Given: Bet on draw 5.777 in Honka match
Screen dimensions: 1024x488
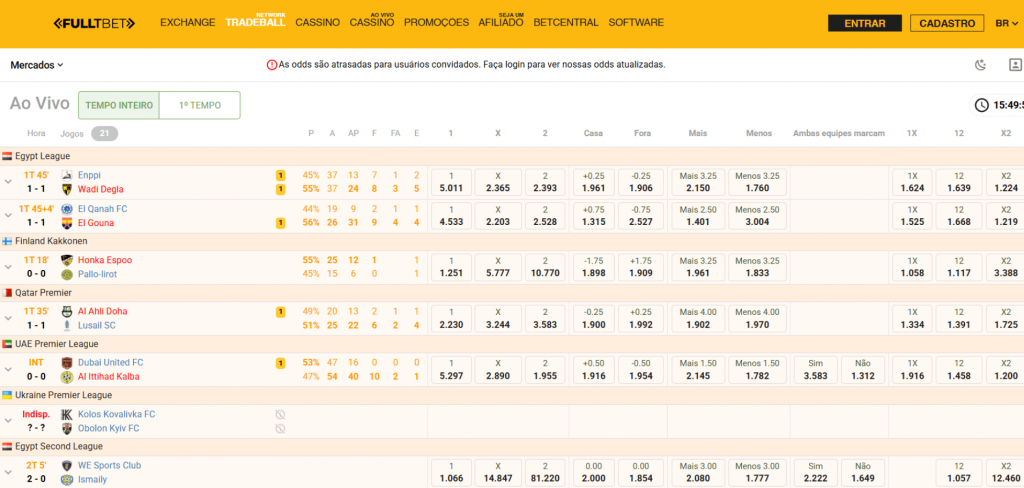Looking at the screenshot, I should coord(498,267).
